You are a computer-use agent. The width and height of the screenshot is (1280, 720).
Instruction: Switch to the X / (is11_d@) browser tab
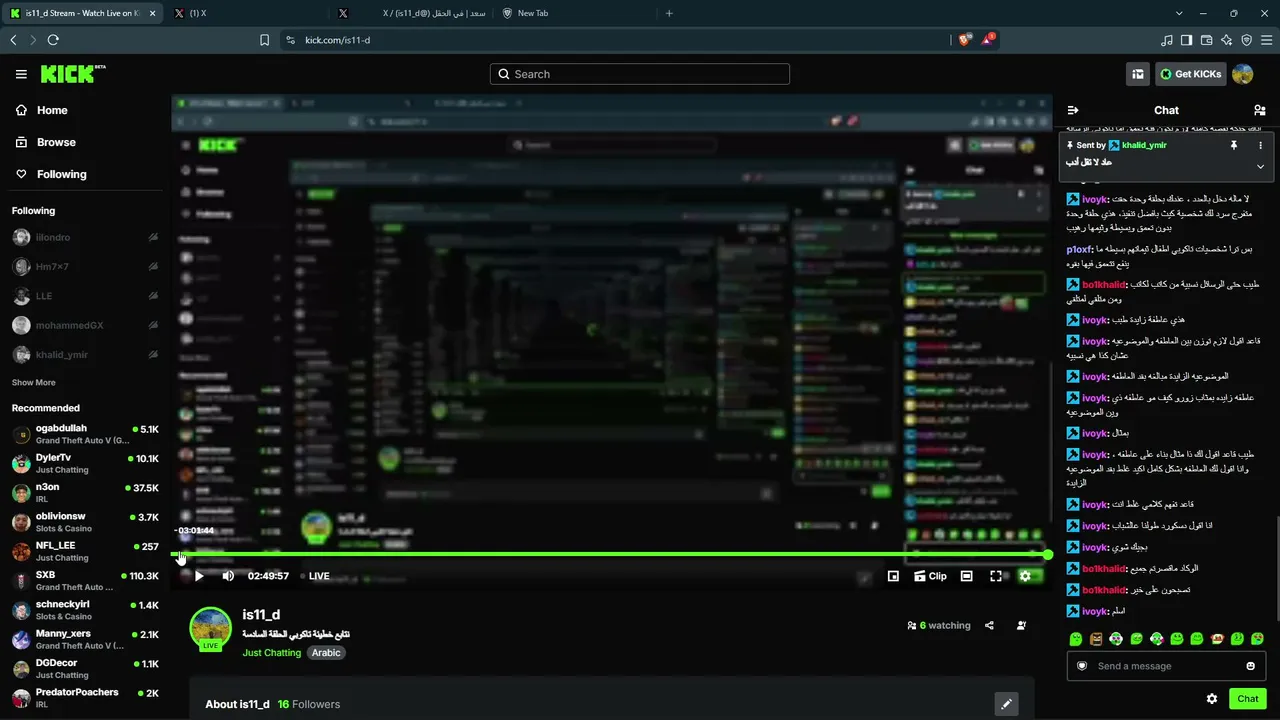[412, 13]
